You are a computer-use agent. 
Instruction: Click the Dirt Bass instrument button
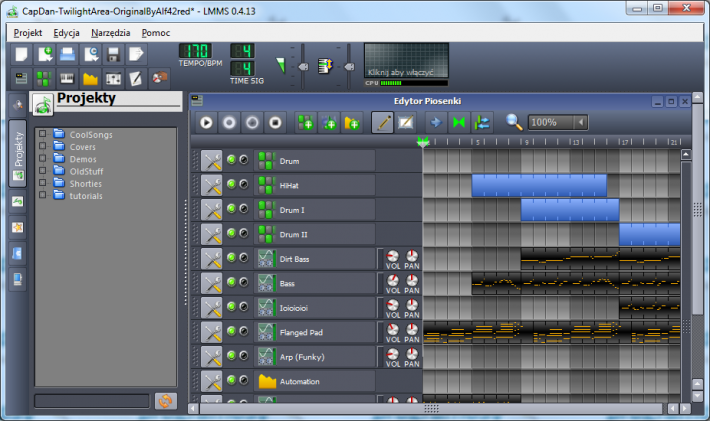tap(315, 259)
